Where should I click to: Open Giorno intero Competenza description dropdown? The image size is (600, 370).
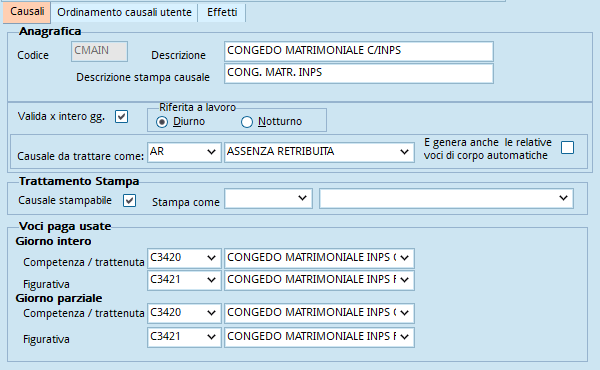(319, 258)
